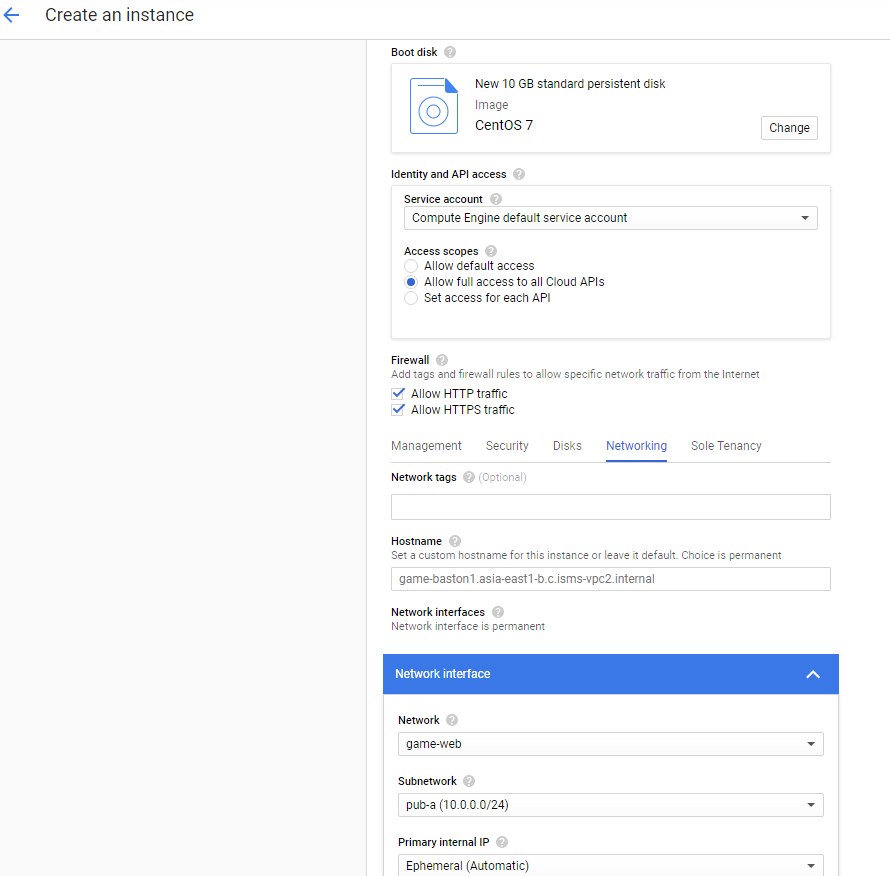Click the Access scopes help icon

tap(491, 251)
